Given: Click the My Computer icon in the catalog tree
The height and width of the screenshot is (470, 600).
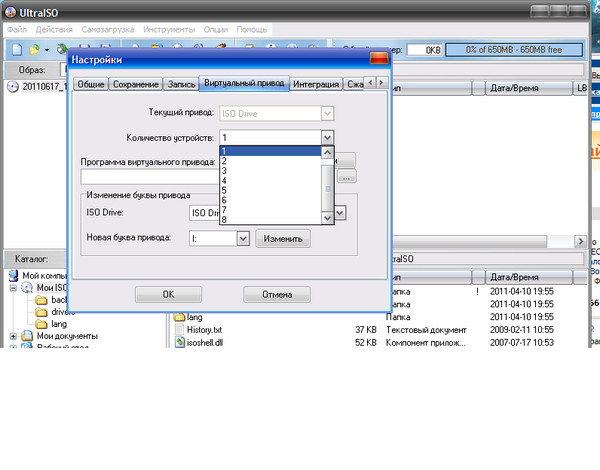Looking at the screenshot, I should tap(14, 276).
